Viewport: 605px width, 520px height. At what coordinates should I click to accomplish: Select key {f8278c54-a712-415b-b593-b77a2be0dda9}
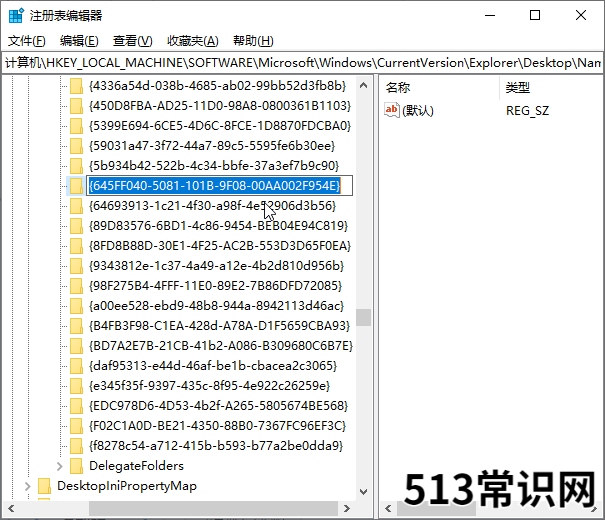pos(216,446)
